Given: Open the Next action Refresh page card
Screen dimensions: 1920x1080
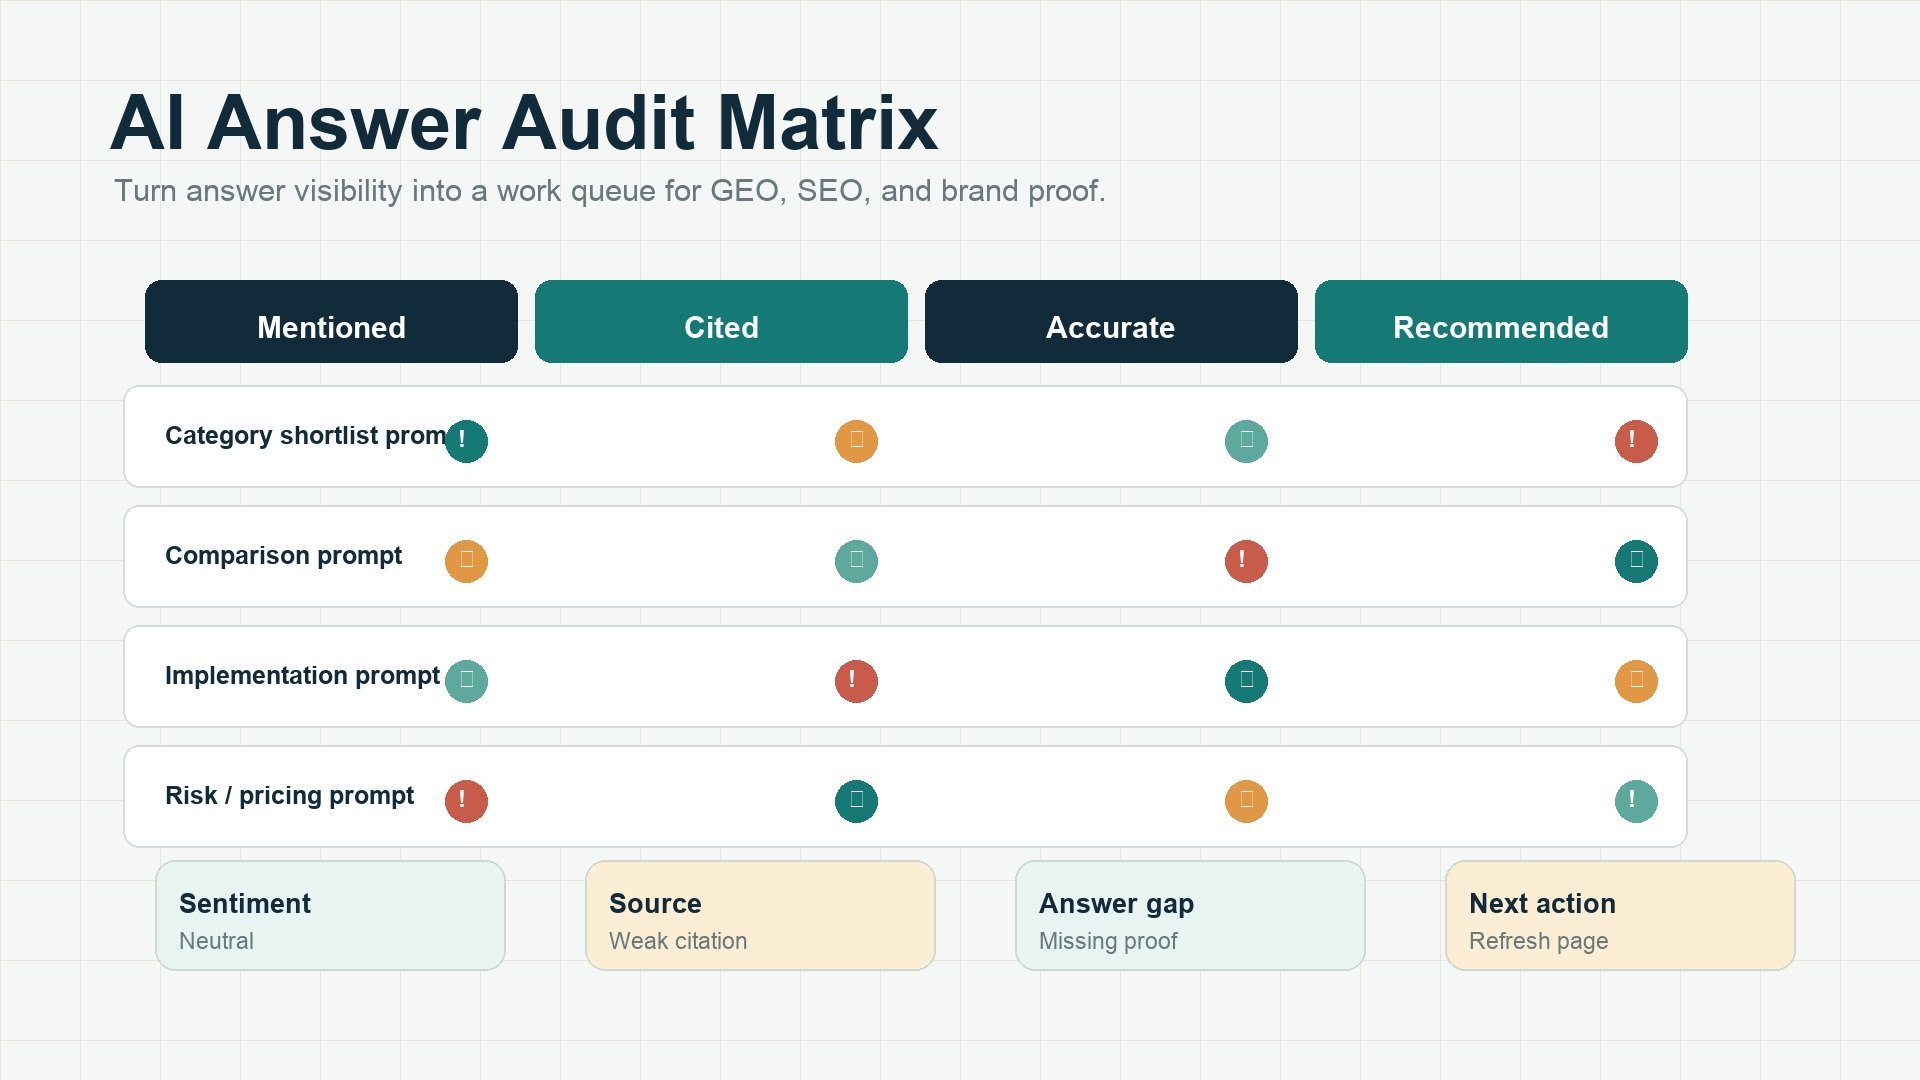Looking at the screenshot, I should pyautogui.click(x=1620, y=915).
